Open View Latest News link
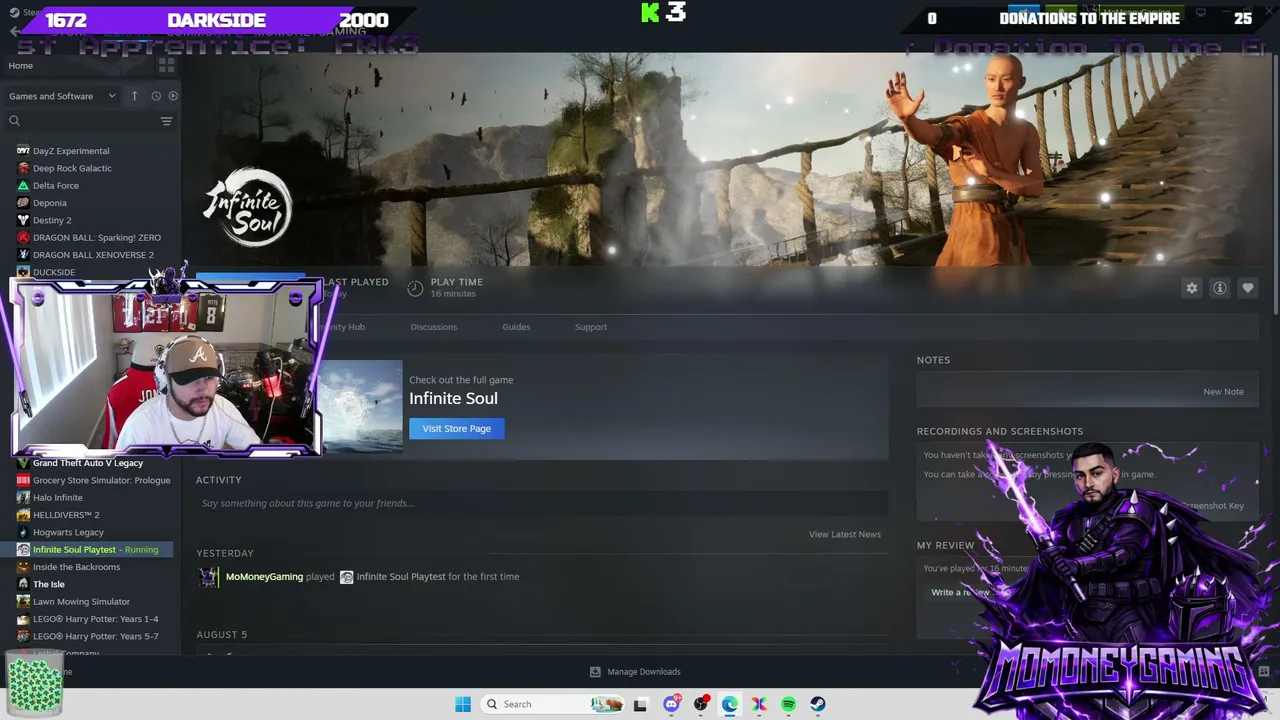The height and width of the screenshot is (720, 1280). pos(845,534)
